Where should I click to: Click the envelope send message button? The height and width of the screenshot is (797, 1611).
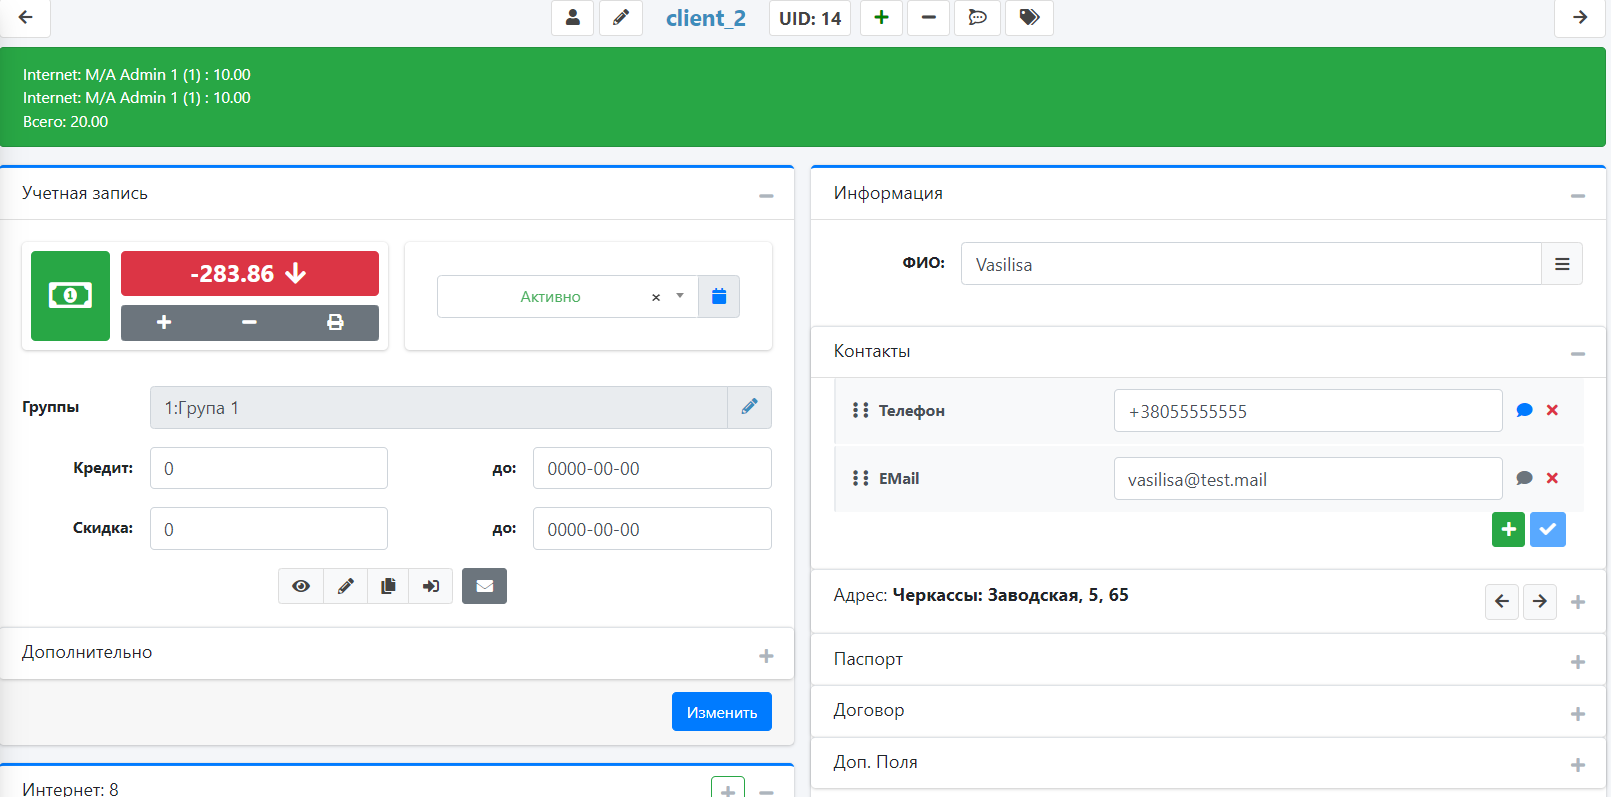[x=484, y=586]
